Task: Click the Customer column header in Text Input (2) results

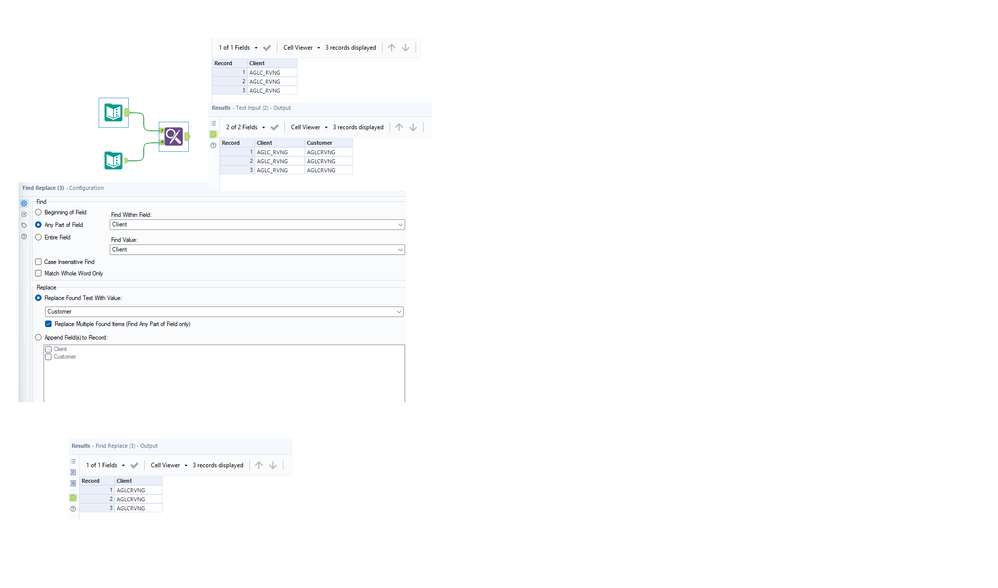Action: coord(328,143)
